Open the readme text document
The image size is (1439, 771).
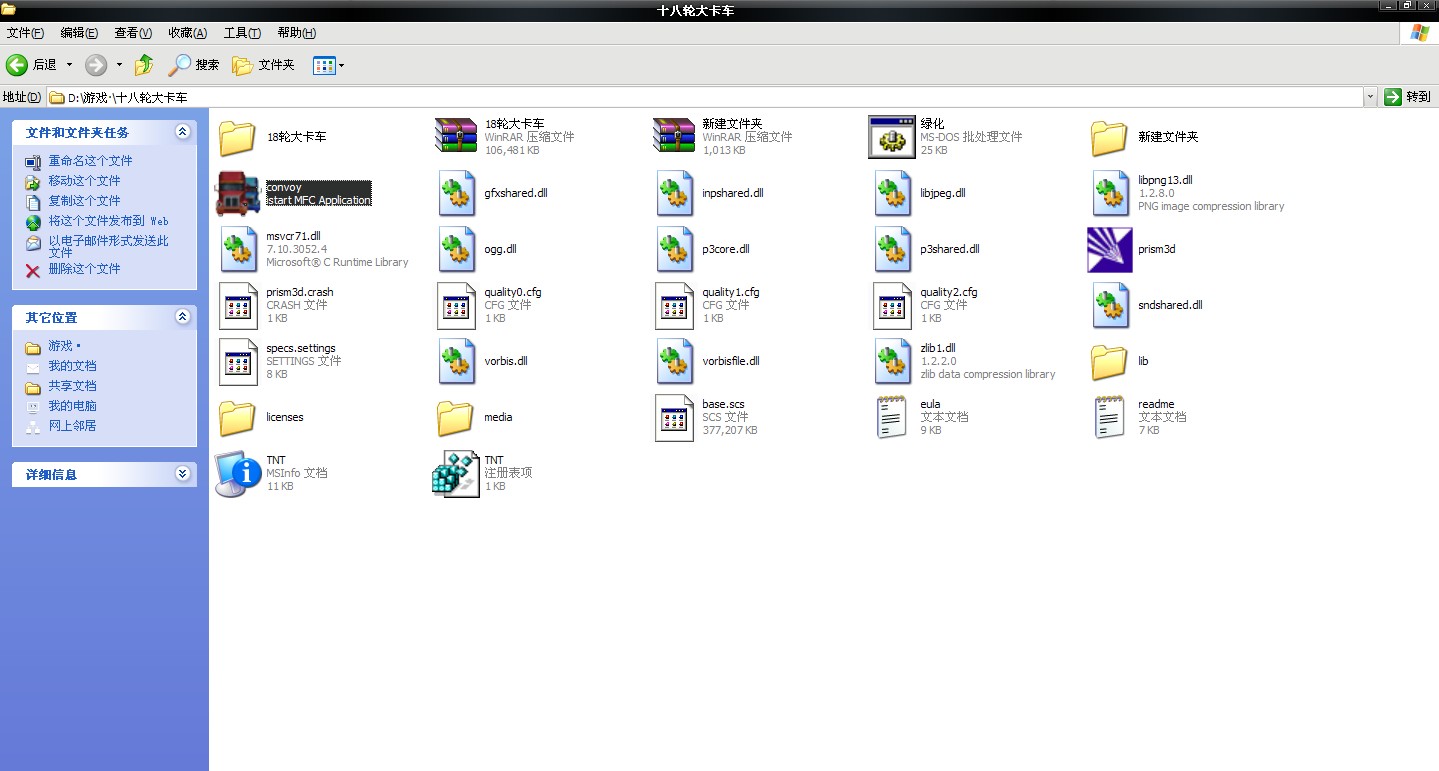[1109, 418]
